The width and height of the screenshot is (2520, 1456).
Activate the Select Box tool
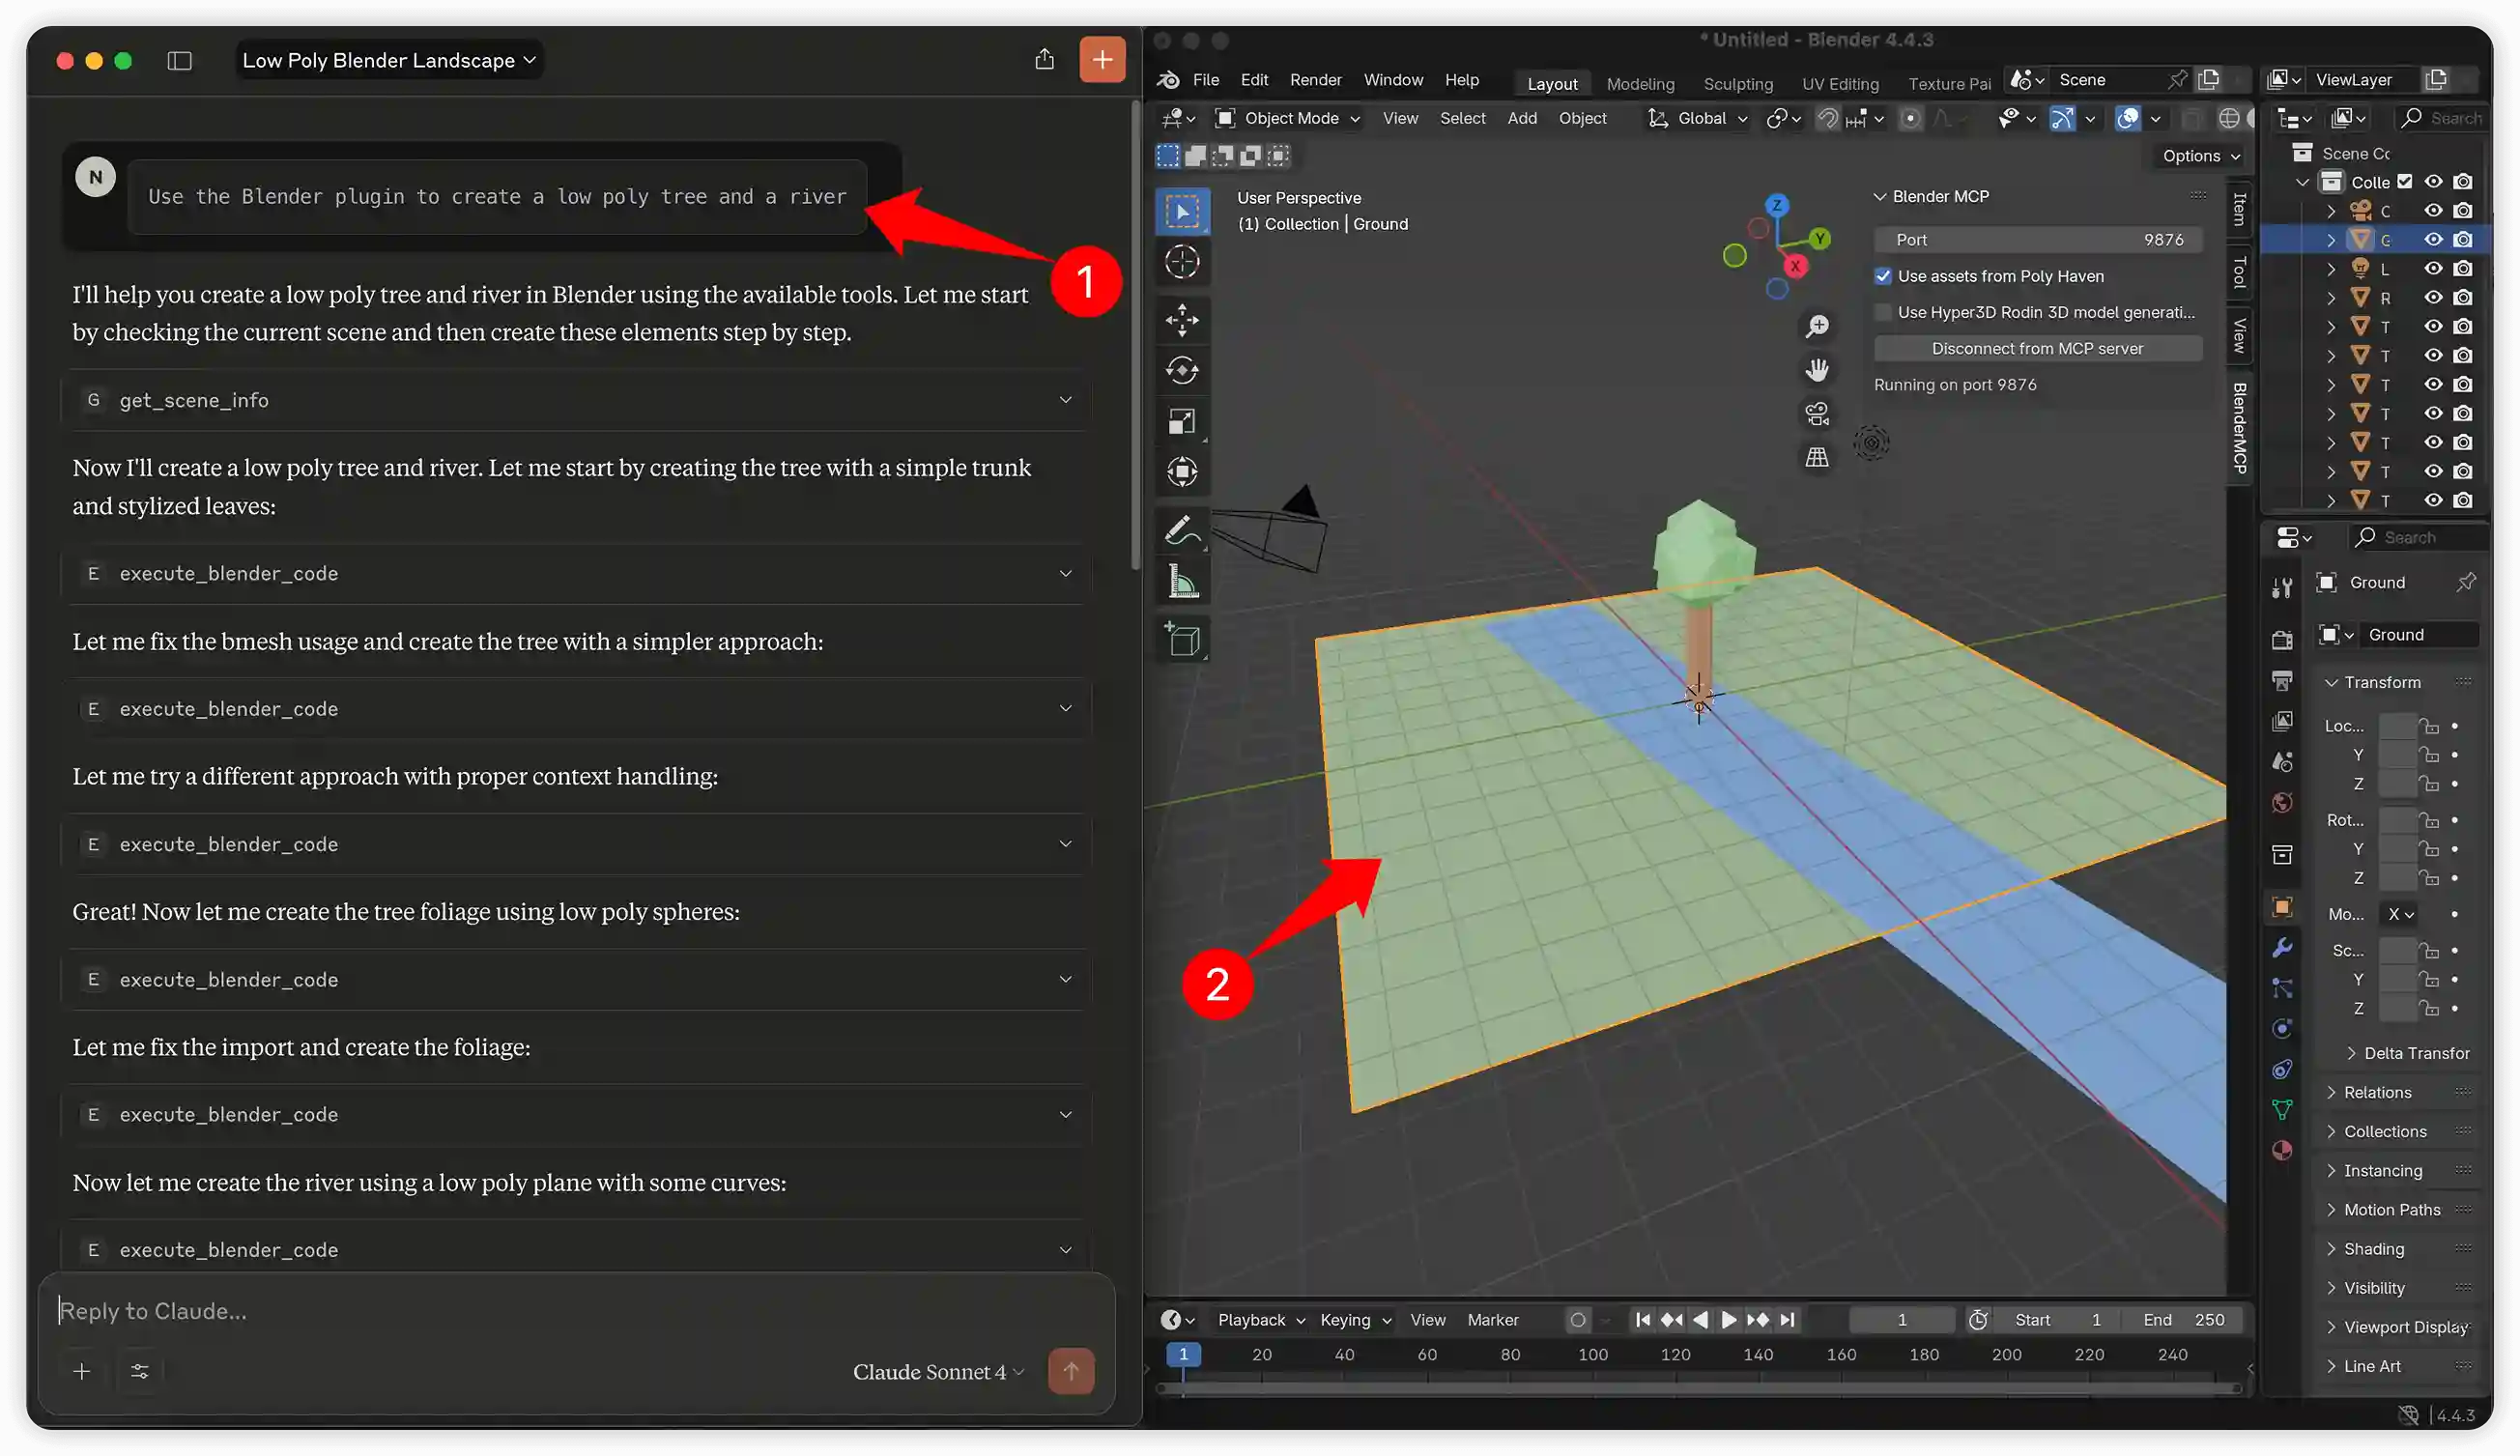[1182, 212]
